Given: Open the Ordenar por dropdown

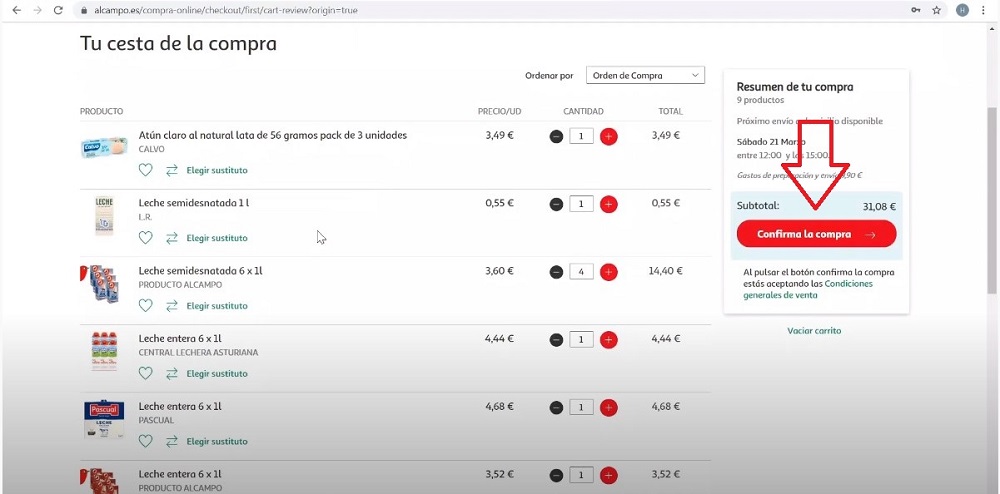Looking at the screenshot, I should 645,75.
